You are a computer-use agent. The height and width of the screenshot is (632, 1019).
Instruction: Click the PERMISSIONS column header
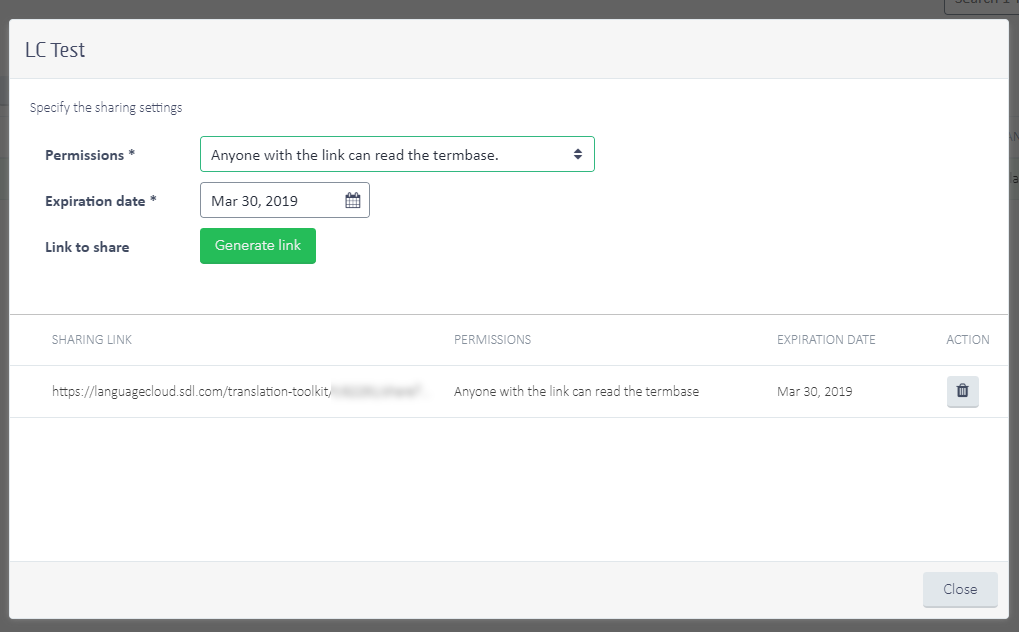(x=492, y=340)
